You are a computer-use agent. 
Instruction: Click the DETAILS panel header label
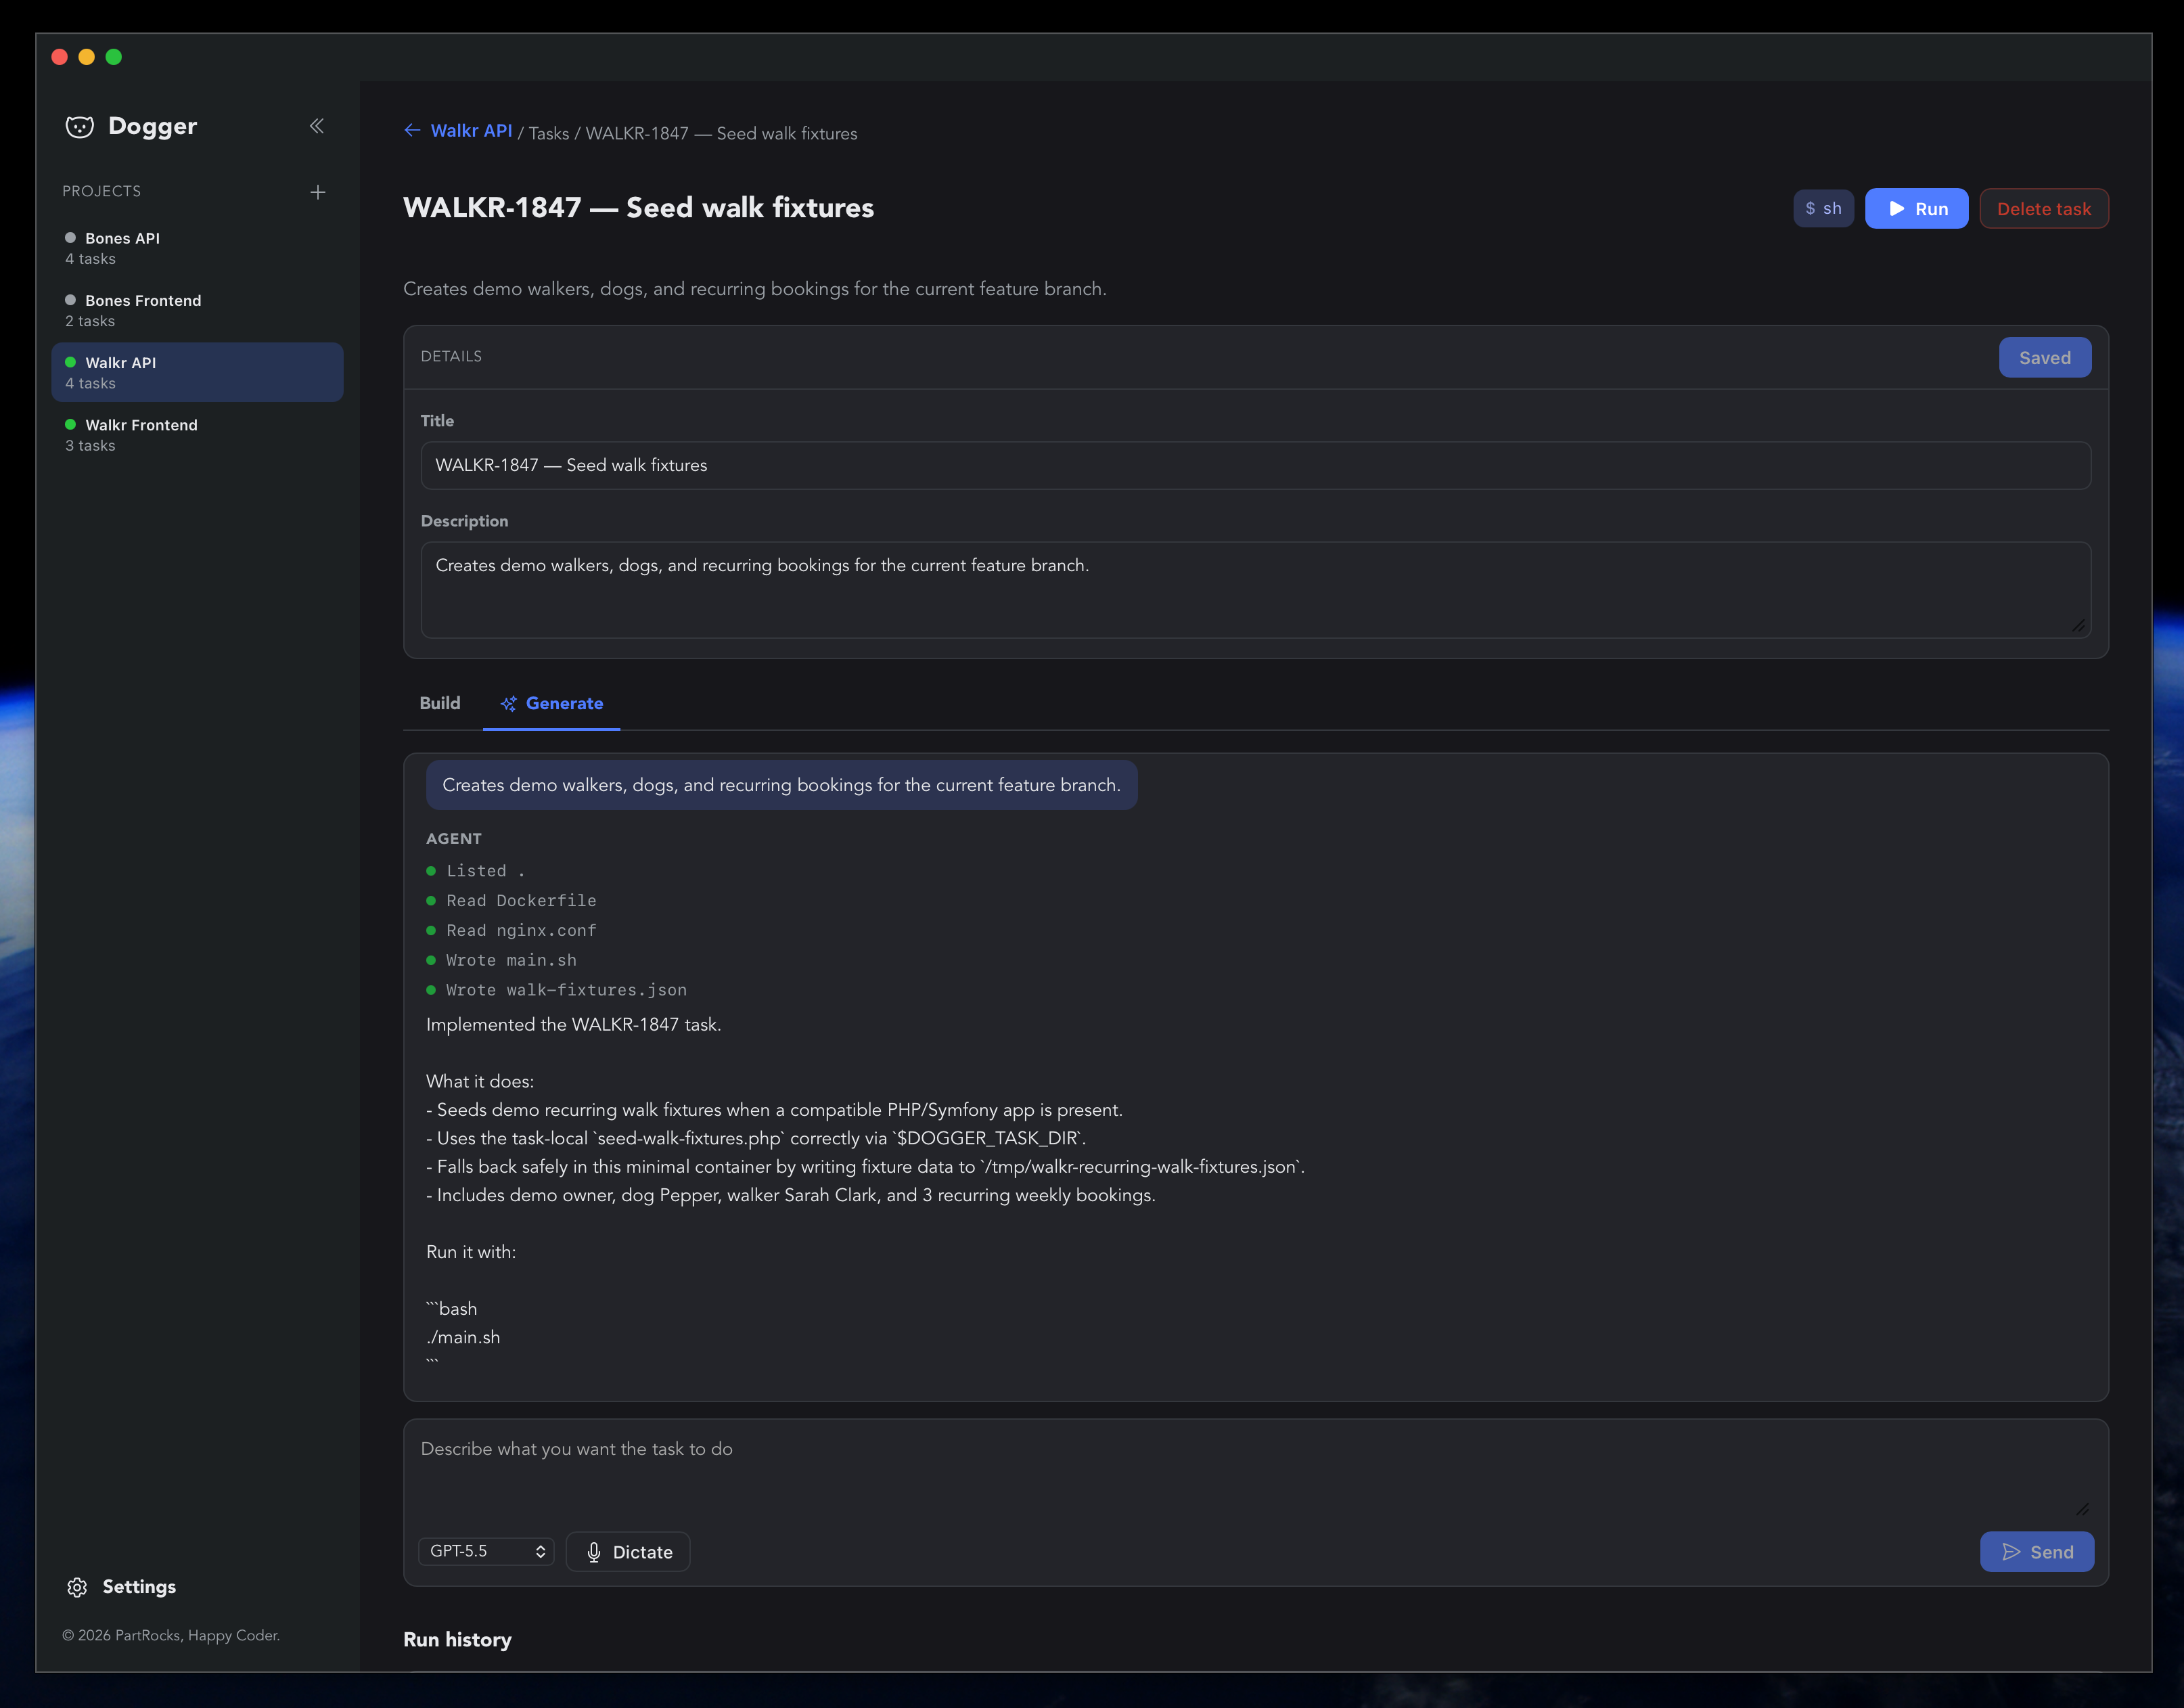pos(451,356)
